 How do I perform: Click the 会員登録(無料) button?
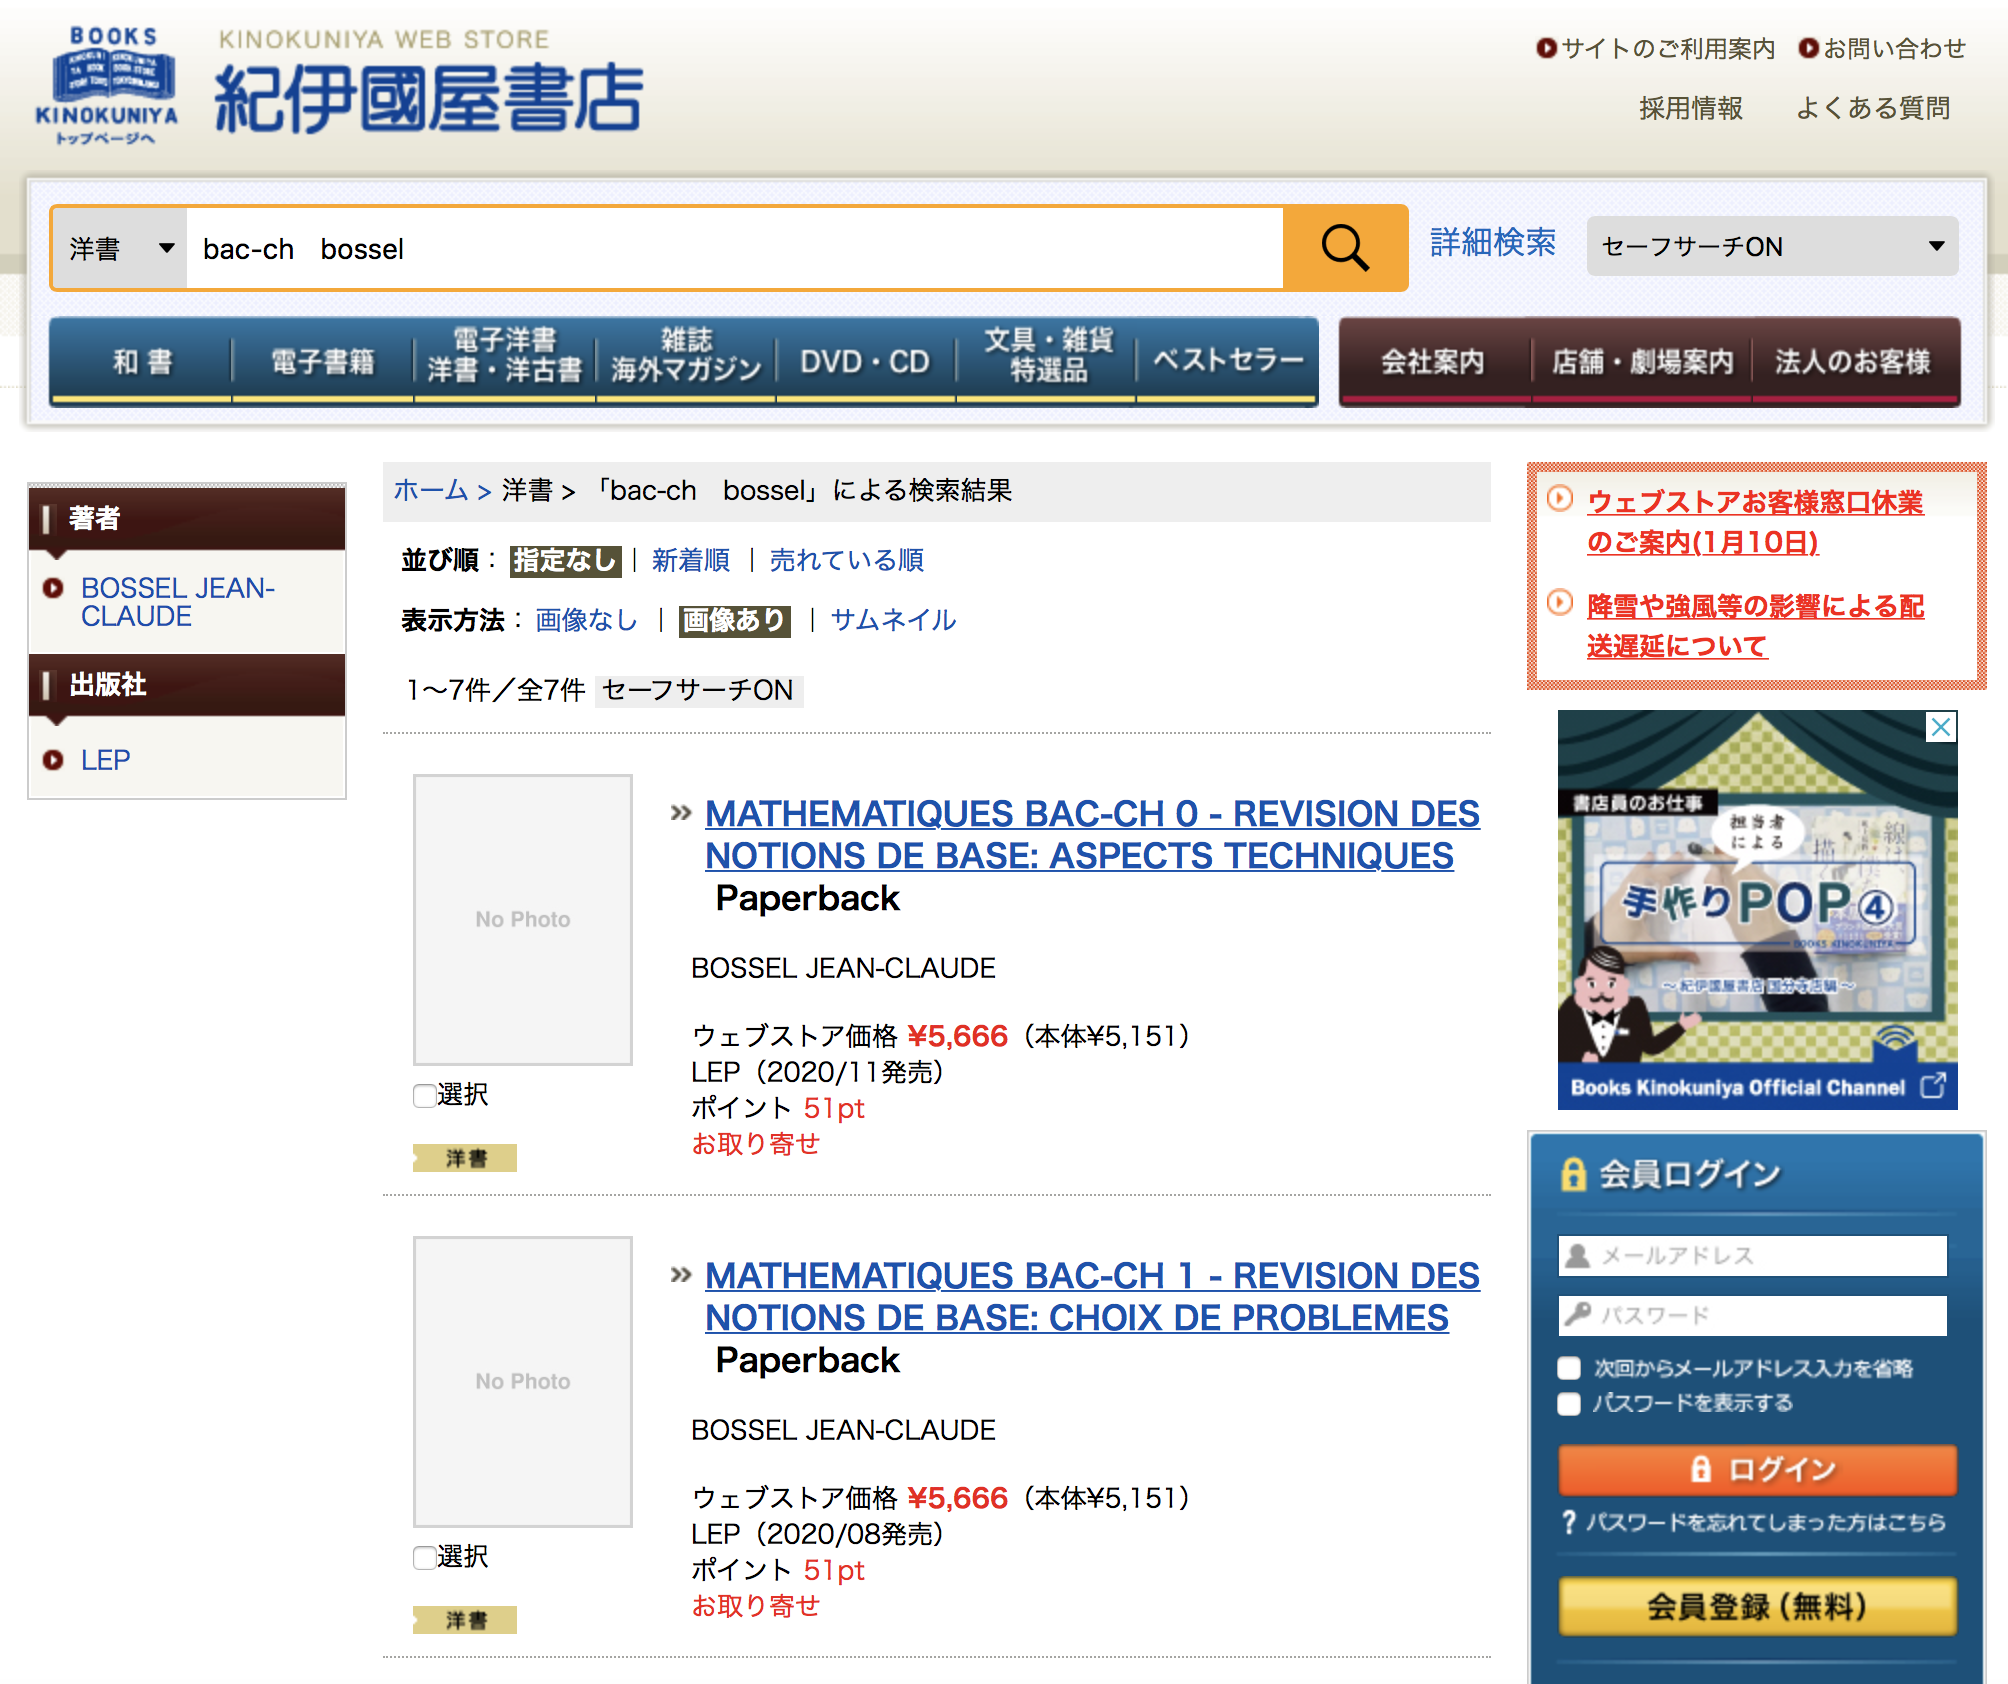[1757, 1606]
